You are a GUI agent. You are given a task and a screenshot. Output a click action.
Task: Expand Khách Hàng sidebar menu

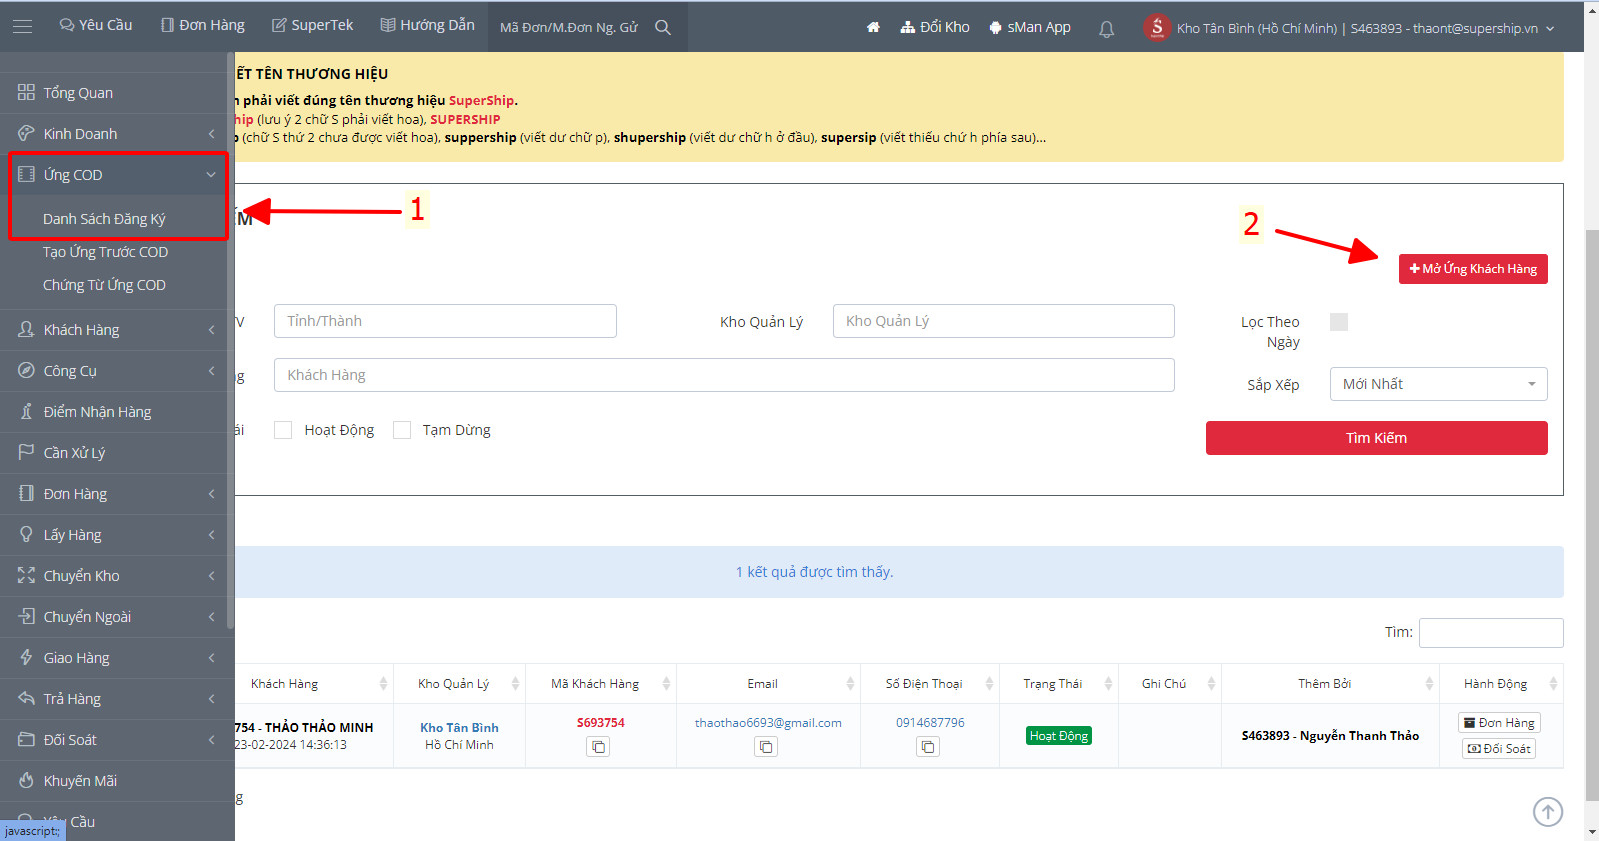pyautogui.click(x=114, y=330)
